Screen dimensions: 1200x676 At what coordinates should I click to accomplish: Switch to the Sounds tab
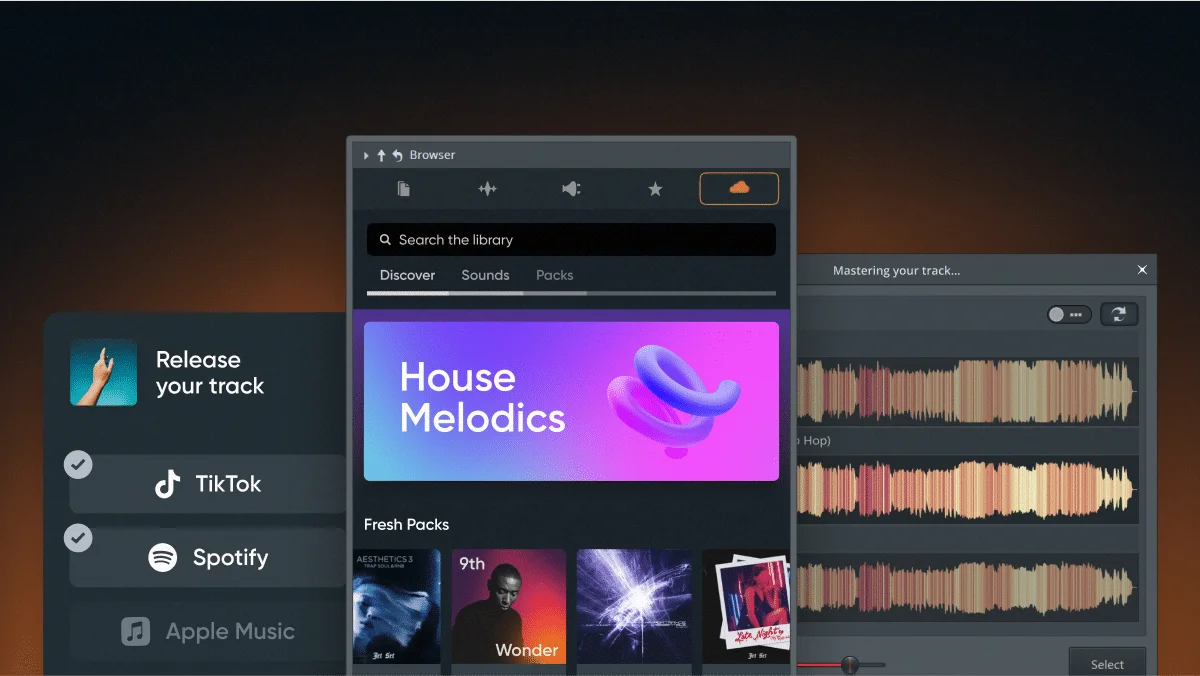[x=485, y=275]
